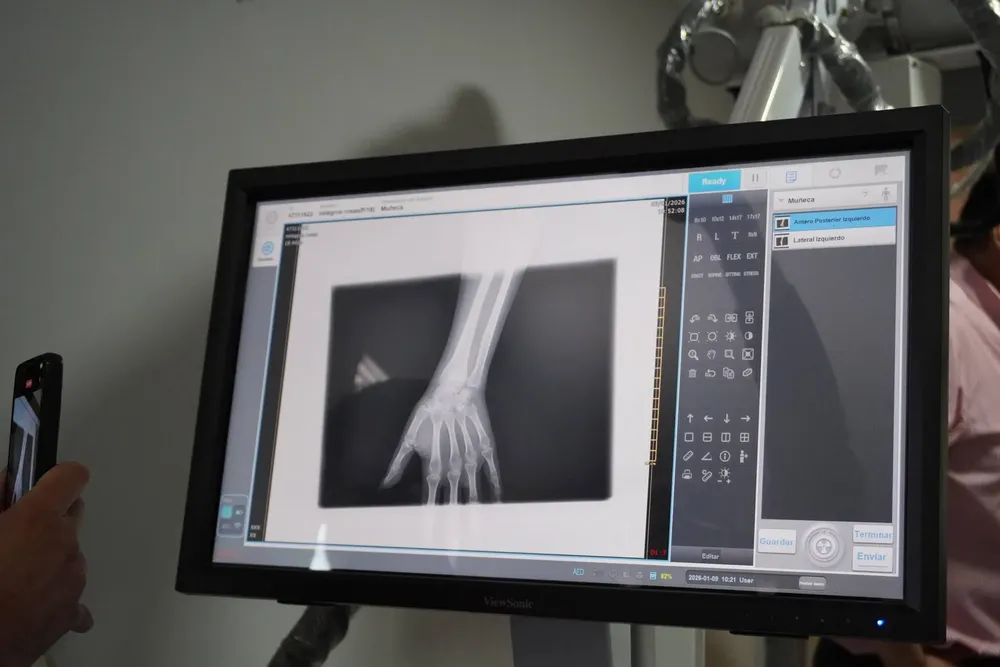The width and height of the screenshot is (1000, 667).
Task: Toggle the R side marker
Action: (699, 236)
